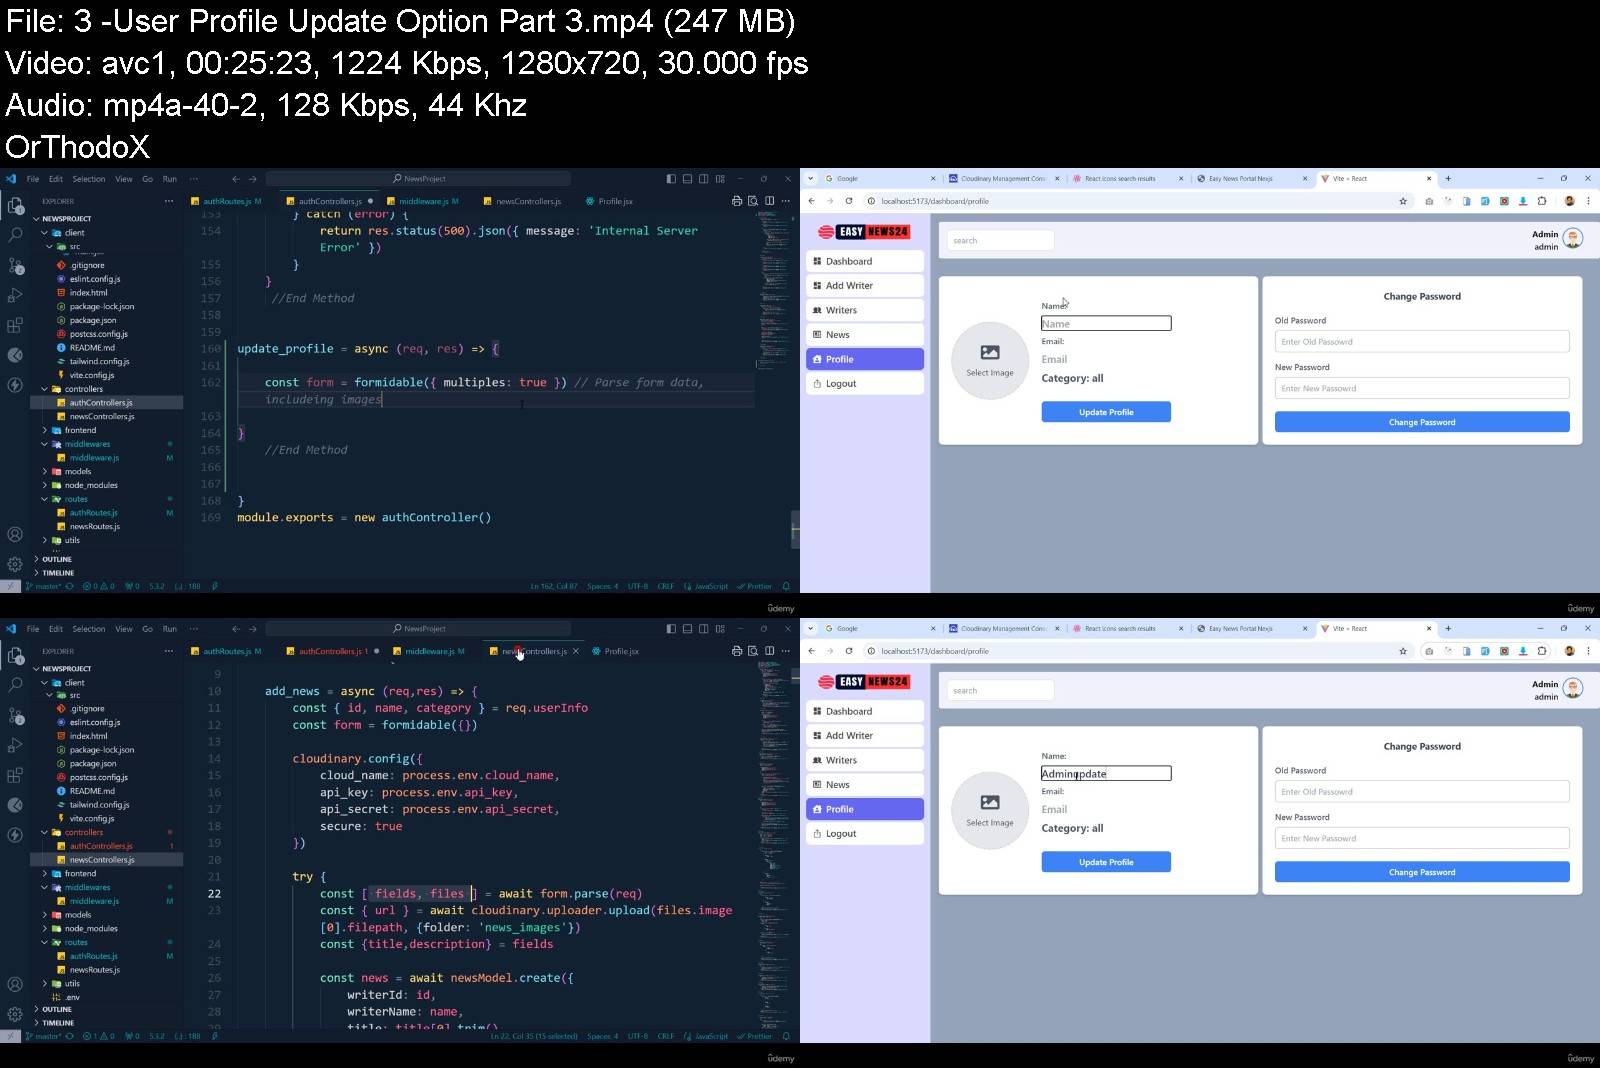Open View menu in bottom-left VS Code

[x=124, y=629]
